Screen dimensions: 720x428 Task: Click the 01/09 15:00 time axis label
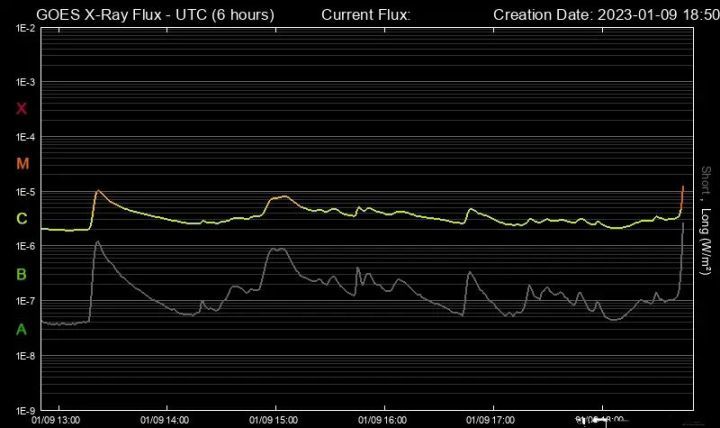(x=273, y=420)
